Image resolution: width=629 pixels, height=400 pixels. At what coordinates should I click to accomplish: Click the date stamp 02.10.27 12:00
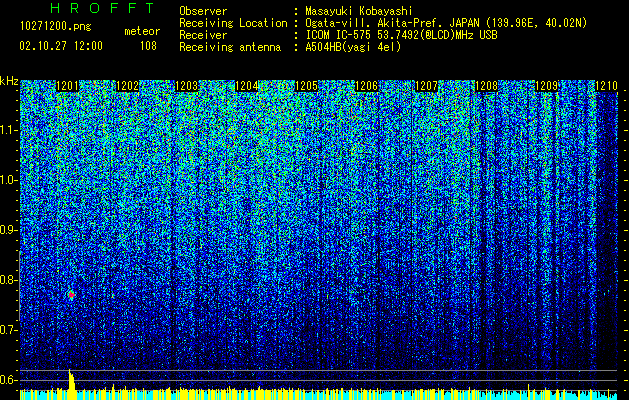coord(61,46)
